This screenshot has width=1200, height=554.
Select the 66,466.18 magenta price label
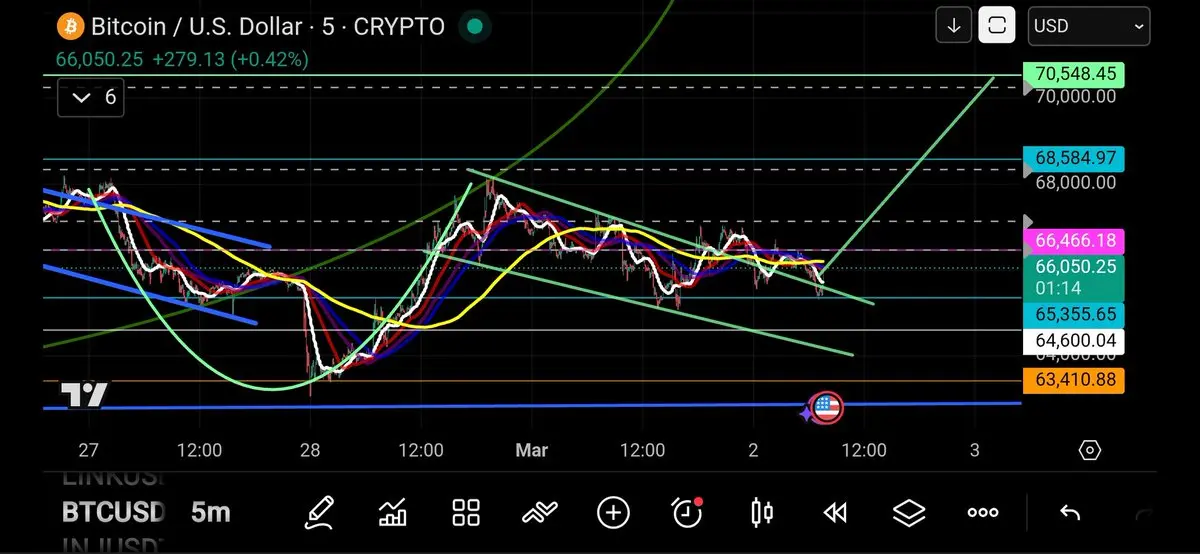(x=1074, y=241)
